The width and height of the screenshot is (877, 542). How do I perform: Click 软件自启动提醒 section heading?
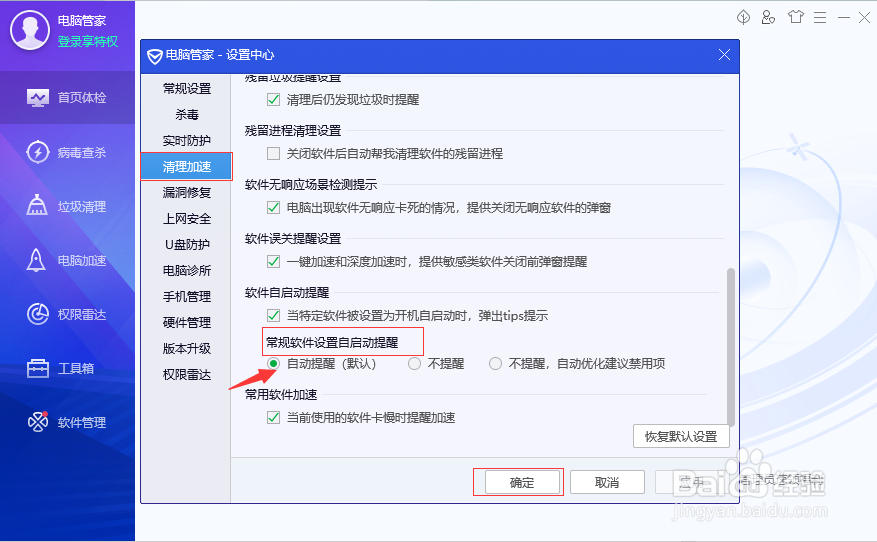tap(287, 293)
